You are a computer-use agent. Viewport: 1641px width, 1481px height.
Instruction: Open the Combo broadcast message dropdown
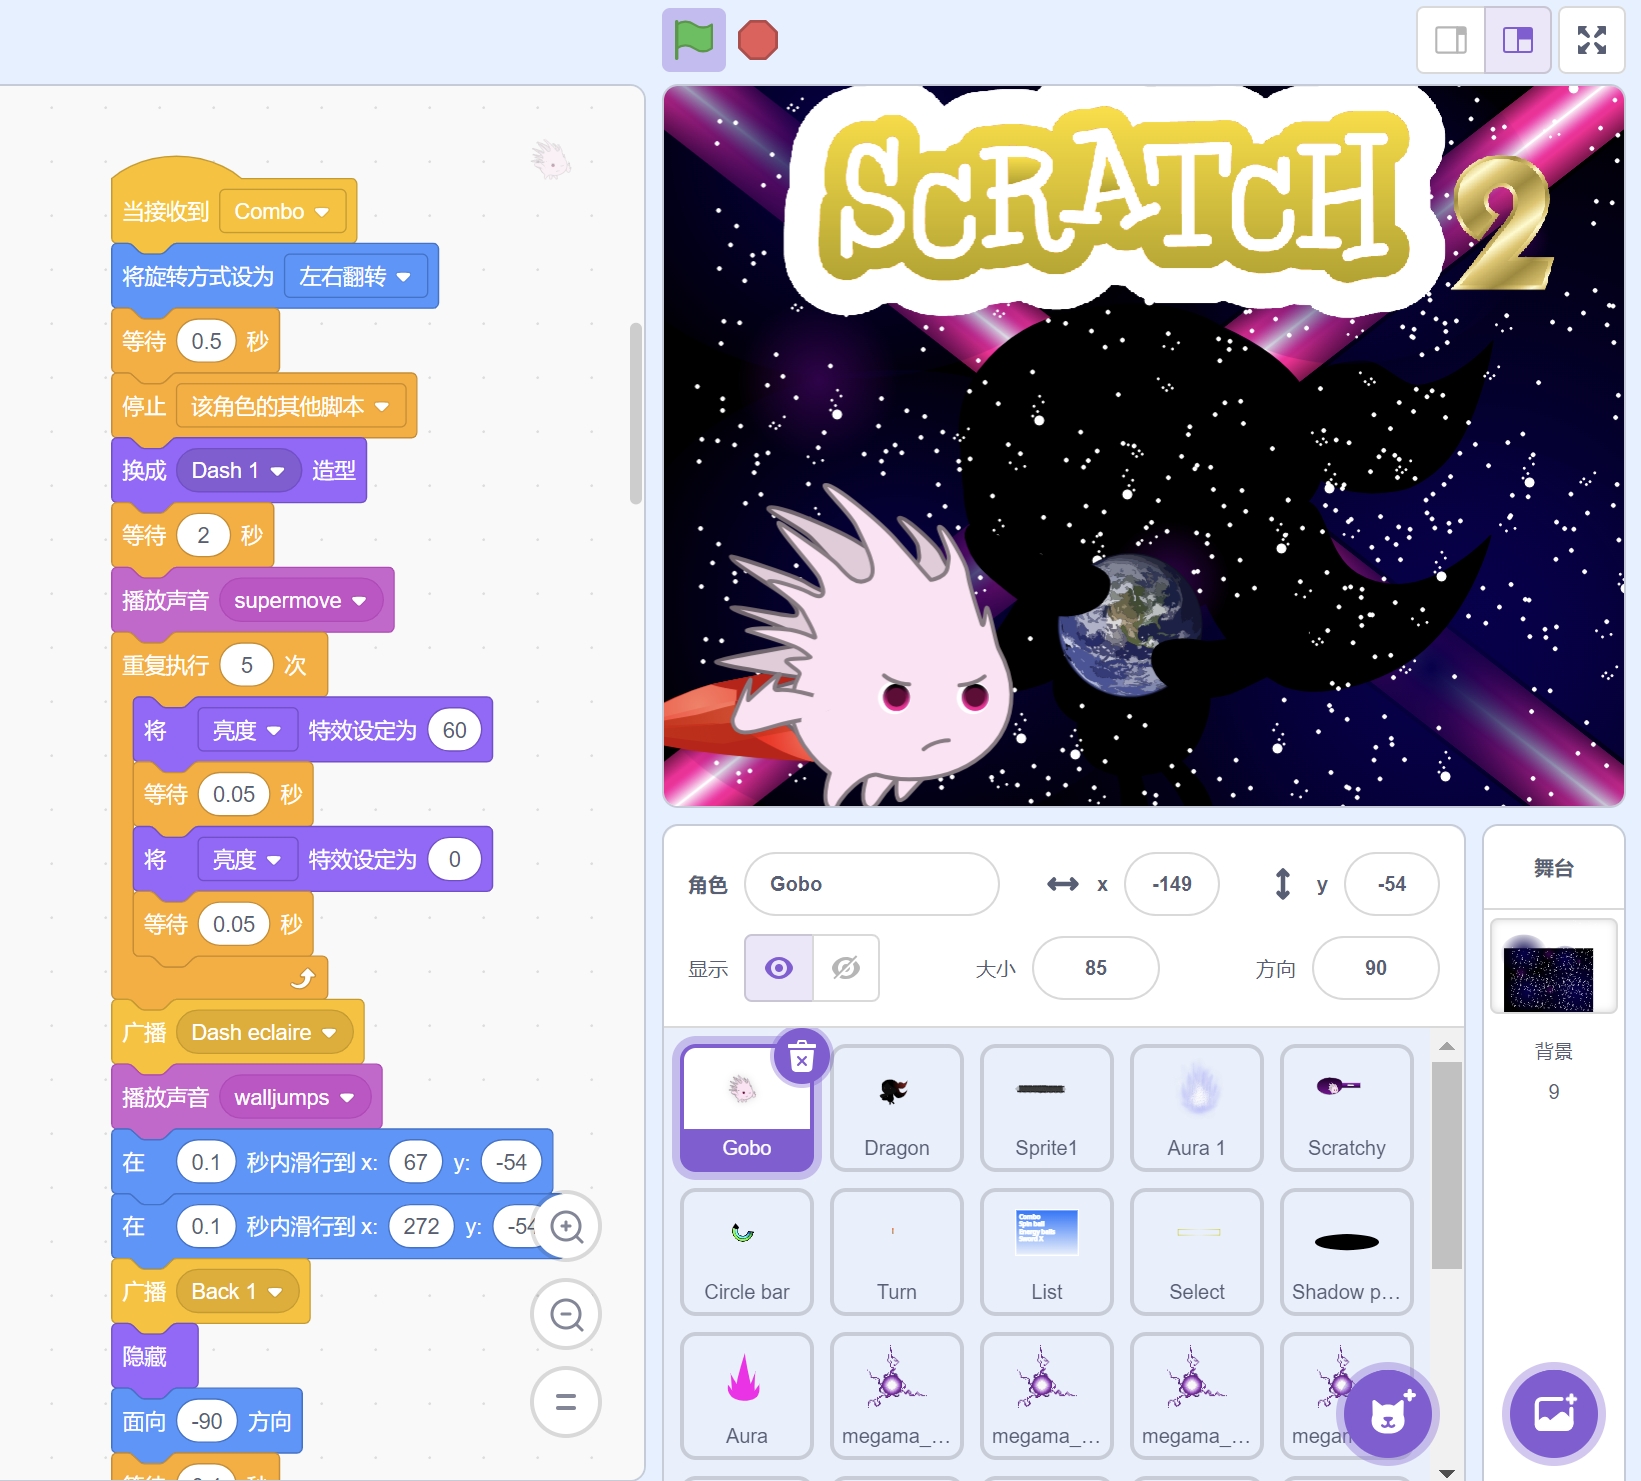(281, 211)
